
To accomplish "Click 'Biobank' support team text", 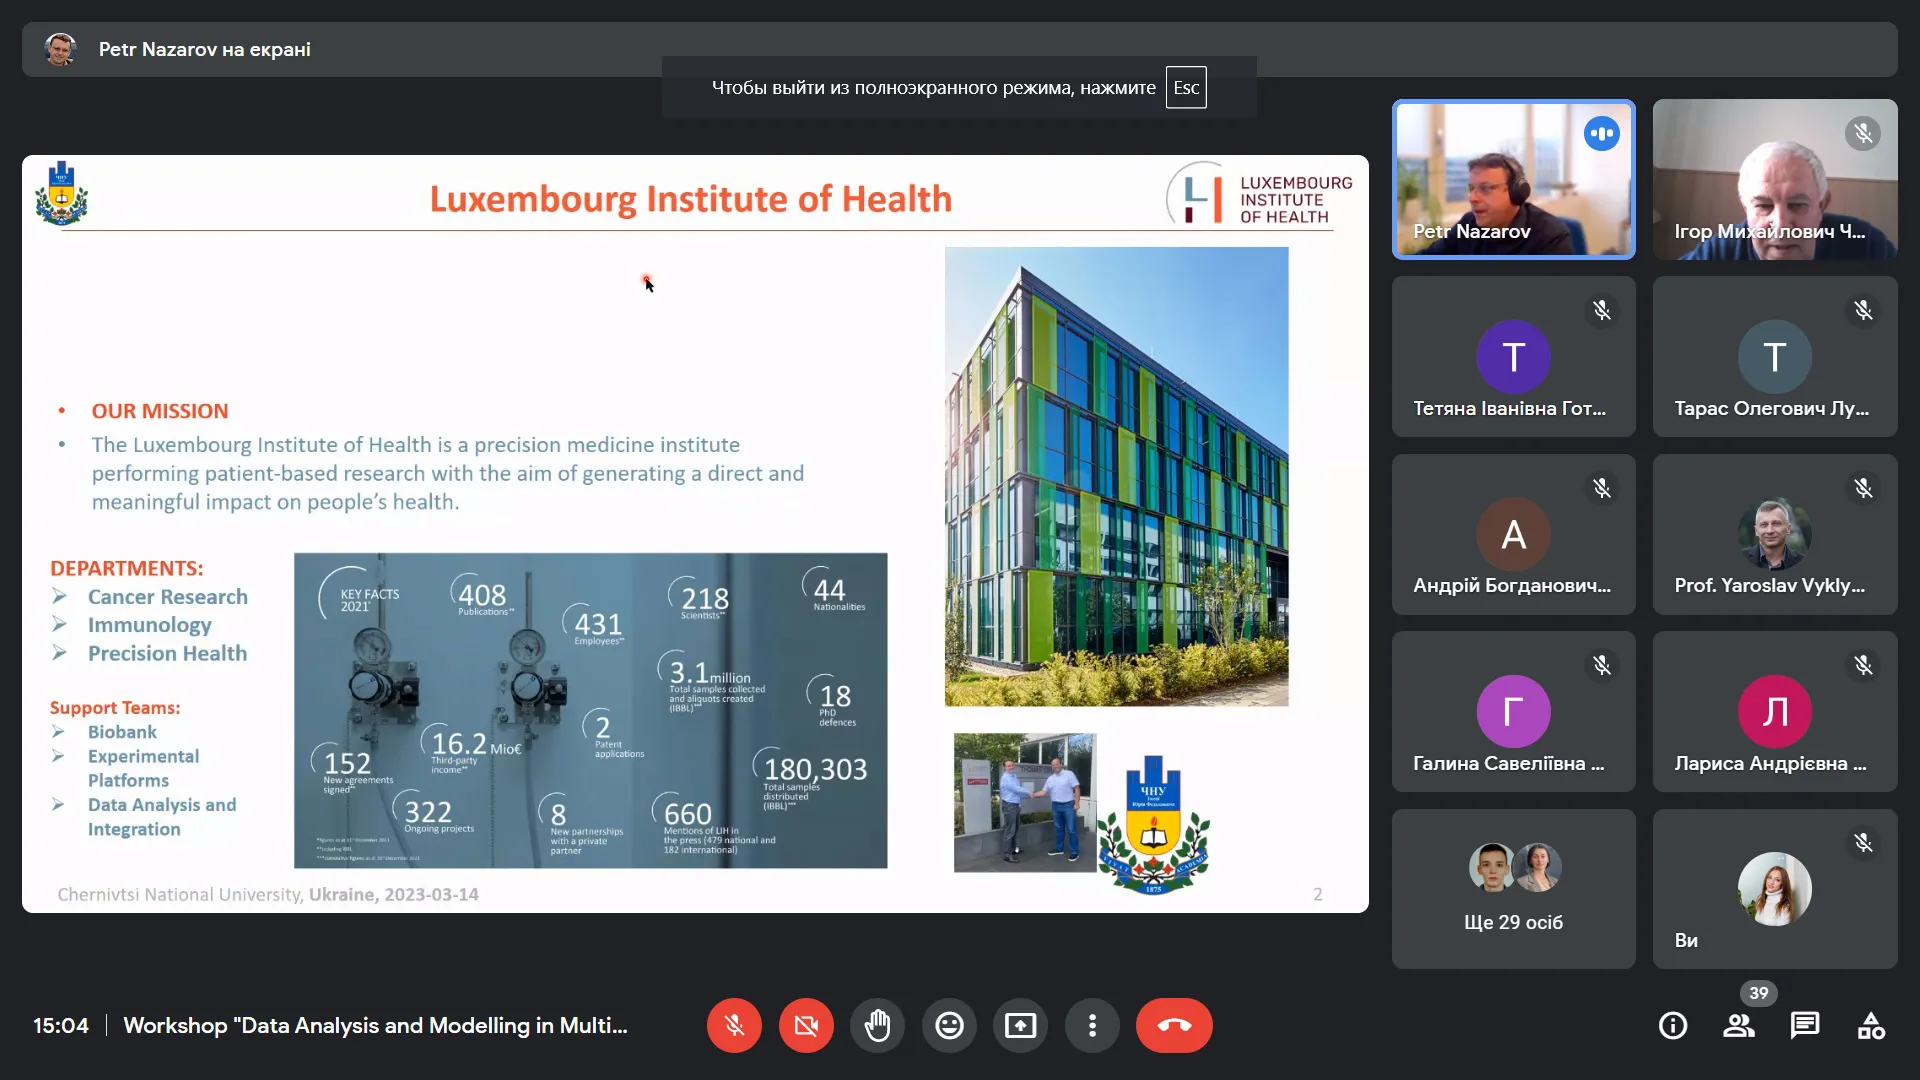I will tap(122, 732).
